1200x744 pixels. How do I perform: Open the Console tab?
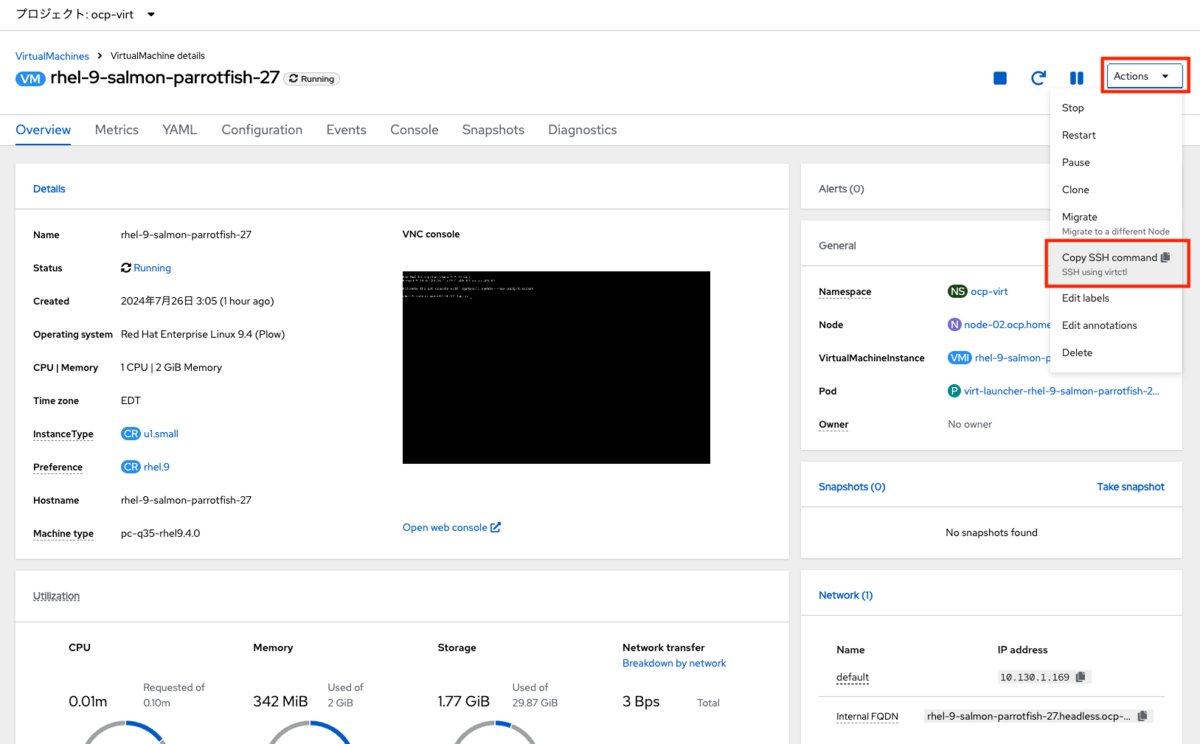[414, 130]
